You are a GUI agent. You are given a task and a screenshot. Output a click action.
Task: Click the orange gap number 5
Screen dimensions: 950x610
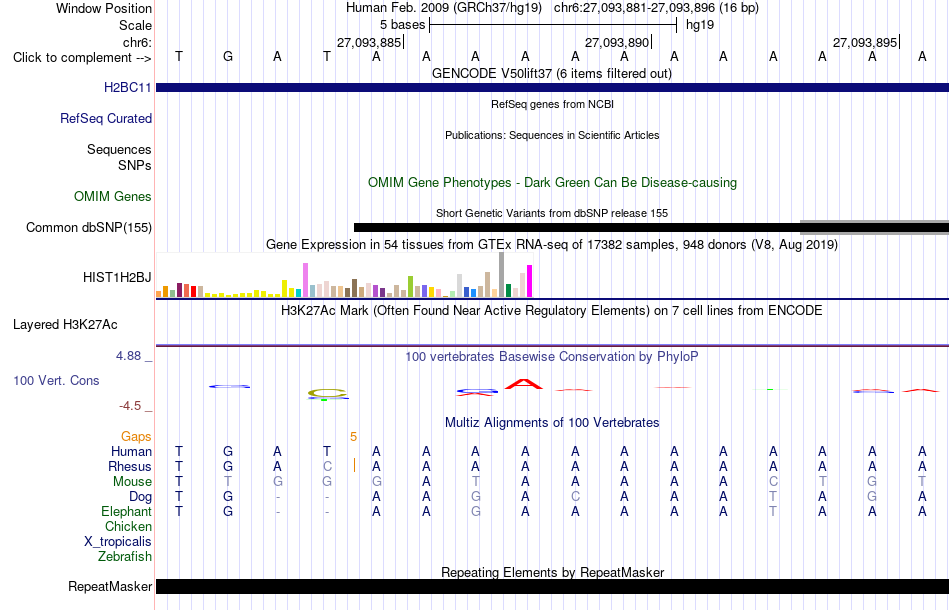pos(353,437)
